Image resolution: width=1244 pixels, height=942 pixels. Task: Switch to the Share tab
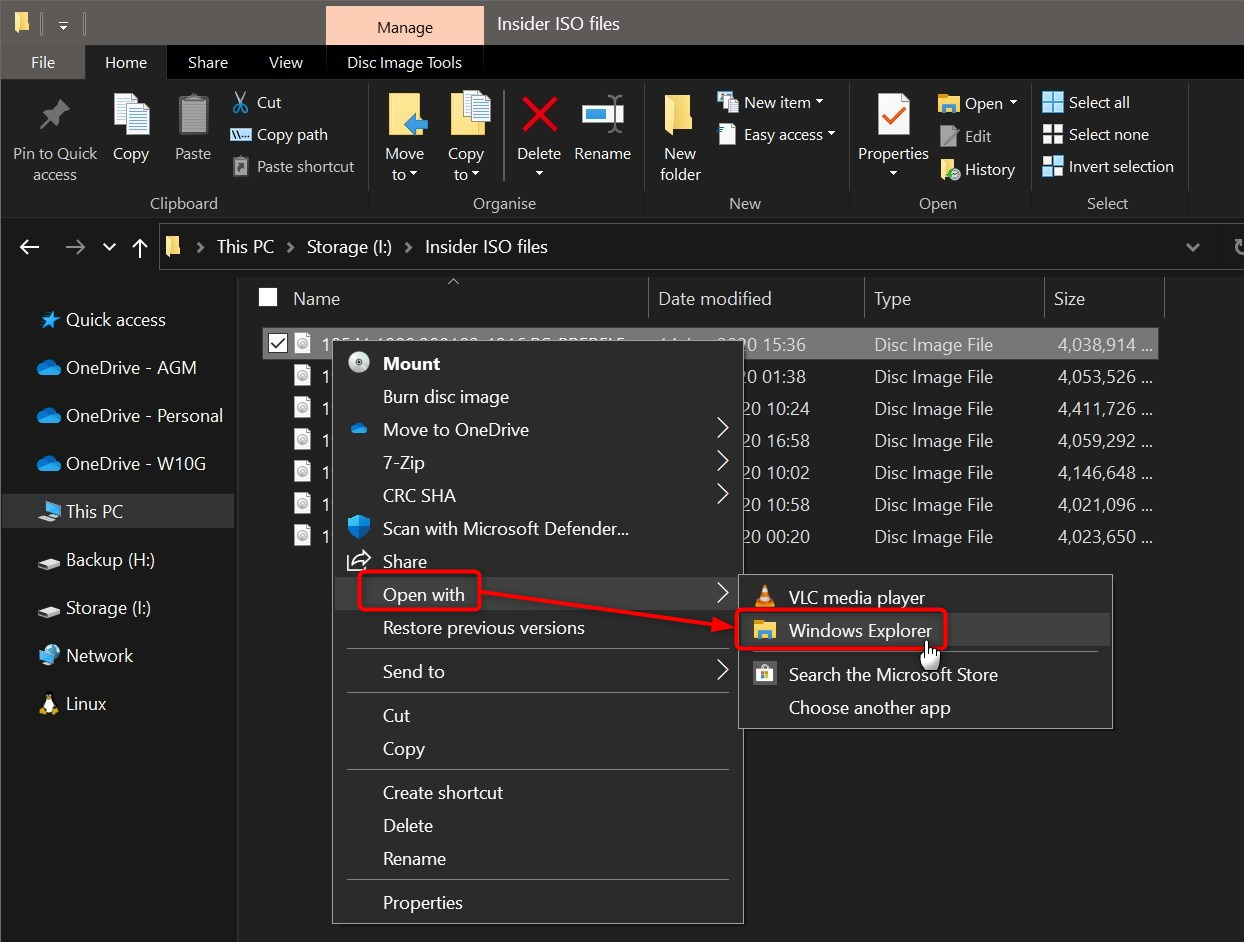[207, 62]
